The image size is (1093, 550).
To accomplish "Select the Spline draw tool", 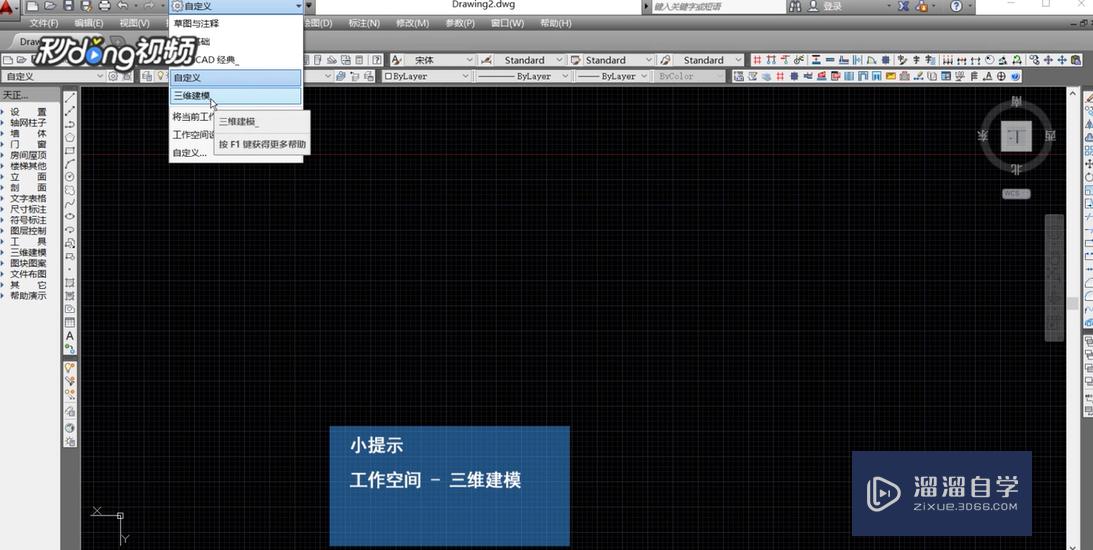I will (x=70, y=204).
